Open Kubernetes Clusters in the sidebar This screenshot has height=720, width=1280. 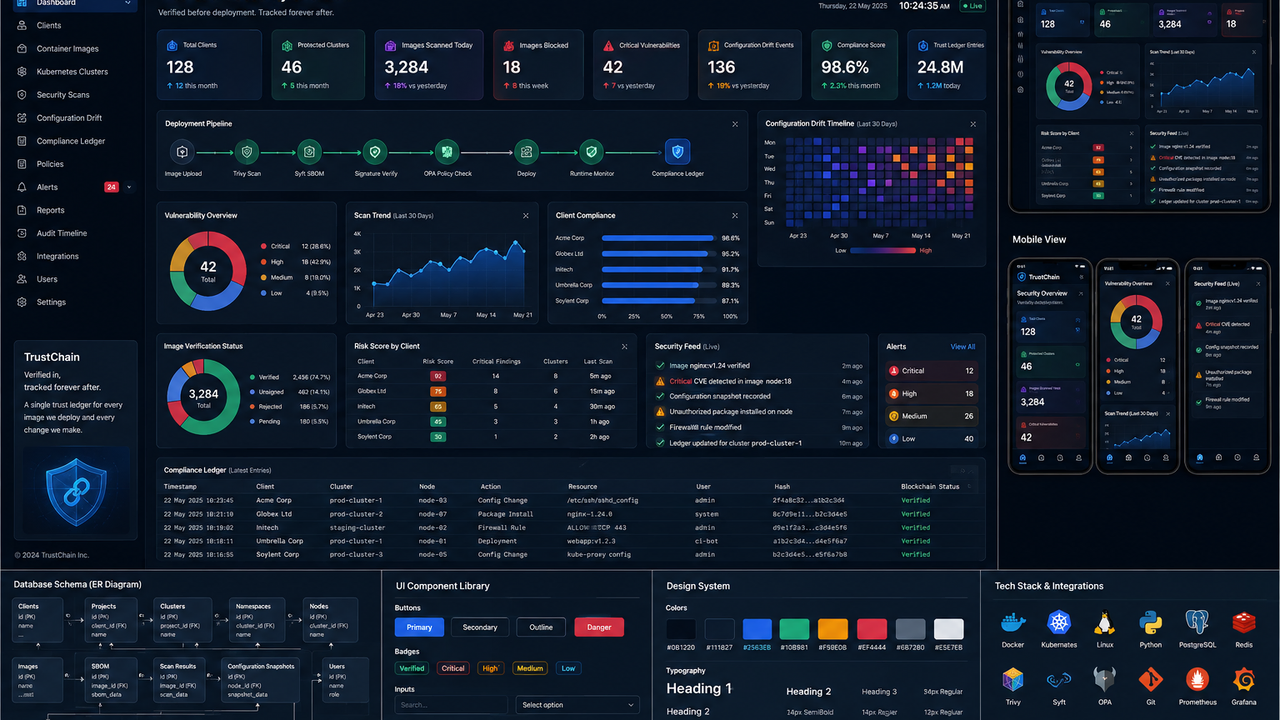click(71, 72)
